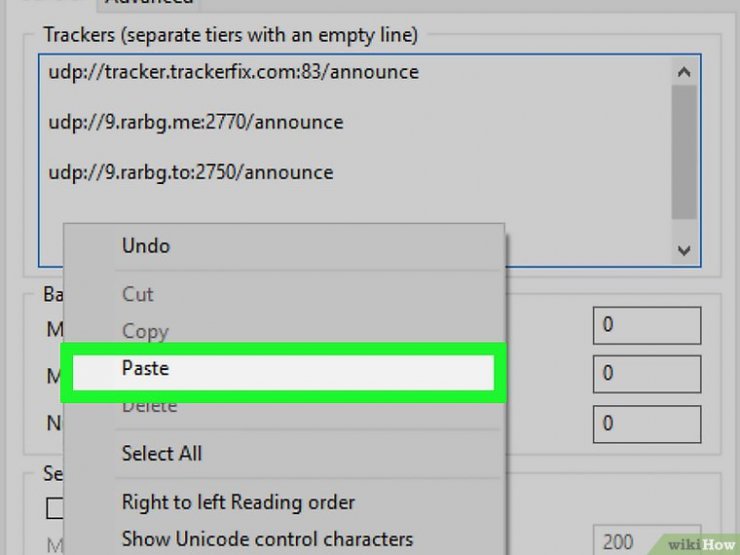The width and height of the screenshot is (740, 555).
Task: Click the first bandwidth field showing 0
Action: (647, 325)
